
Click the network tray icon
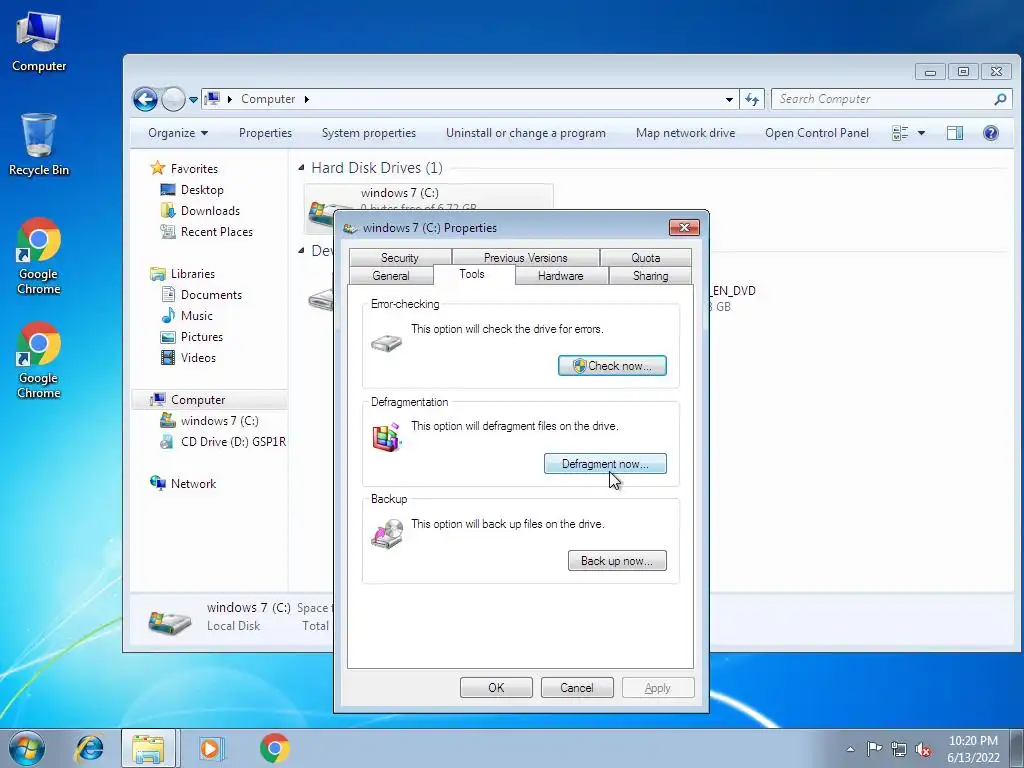[899, 749]
